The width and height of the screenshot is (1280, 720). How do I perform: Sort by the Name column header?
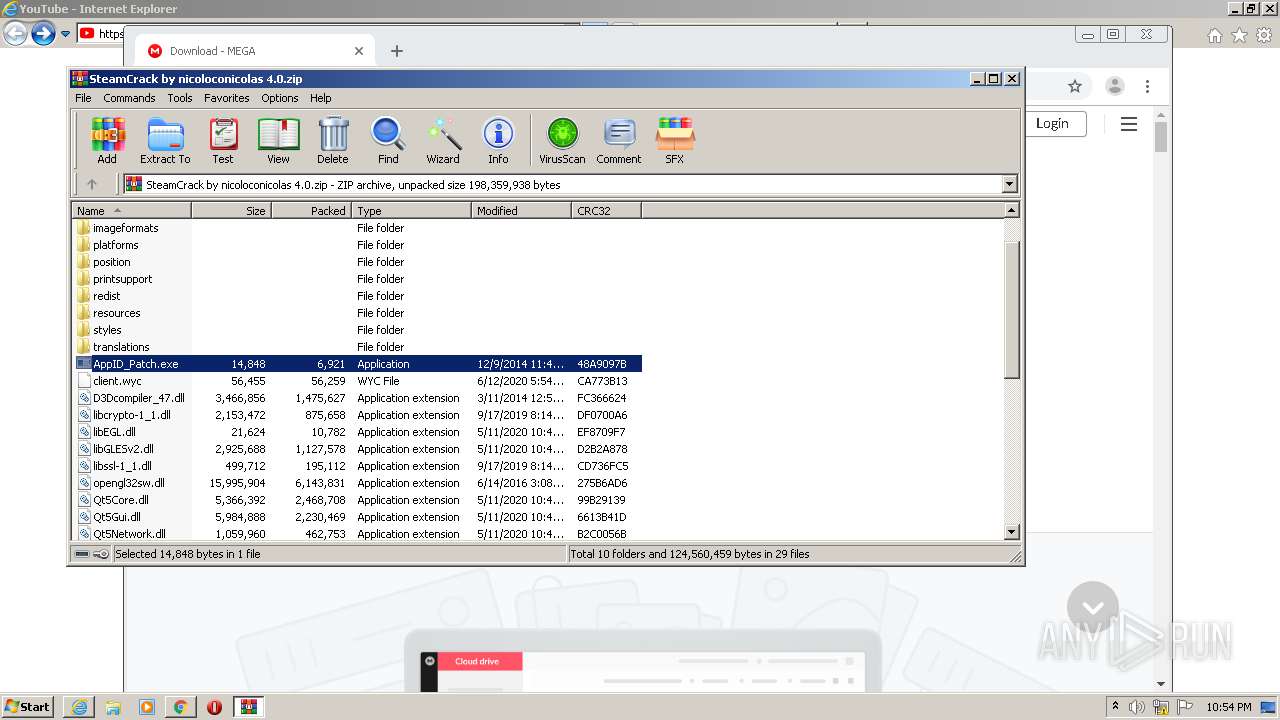[x=131, y=211]
